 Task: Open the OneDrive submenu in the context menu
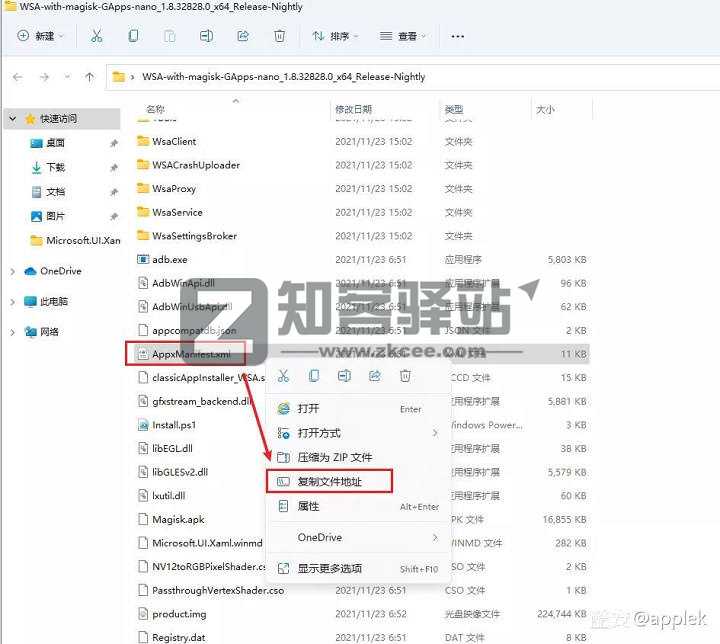tap(356, 537)
